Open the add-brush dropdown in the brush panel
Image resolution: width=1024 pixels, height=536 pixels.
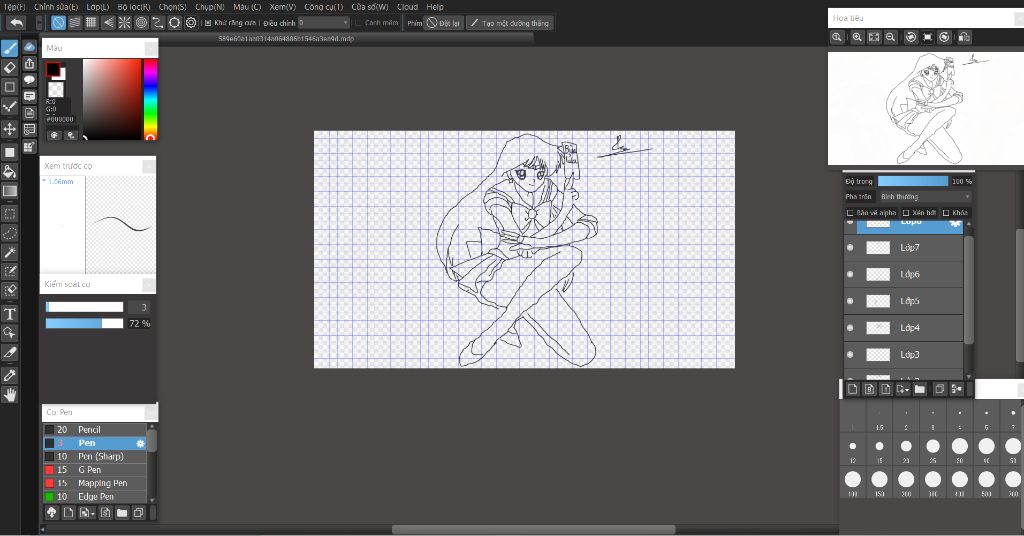pos(87,513)
